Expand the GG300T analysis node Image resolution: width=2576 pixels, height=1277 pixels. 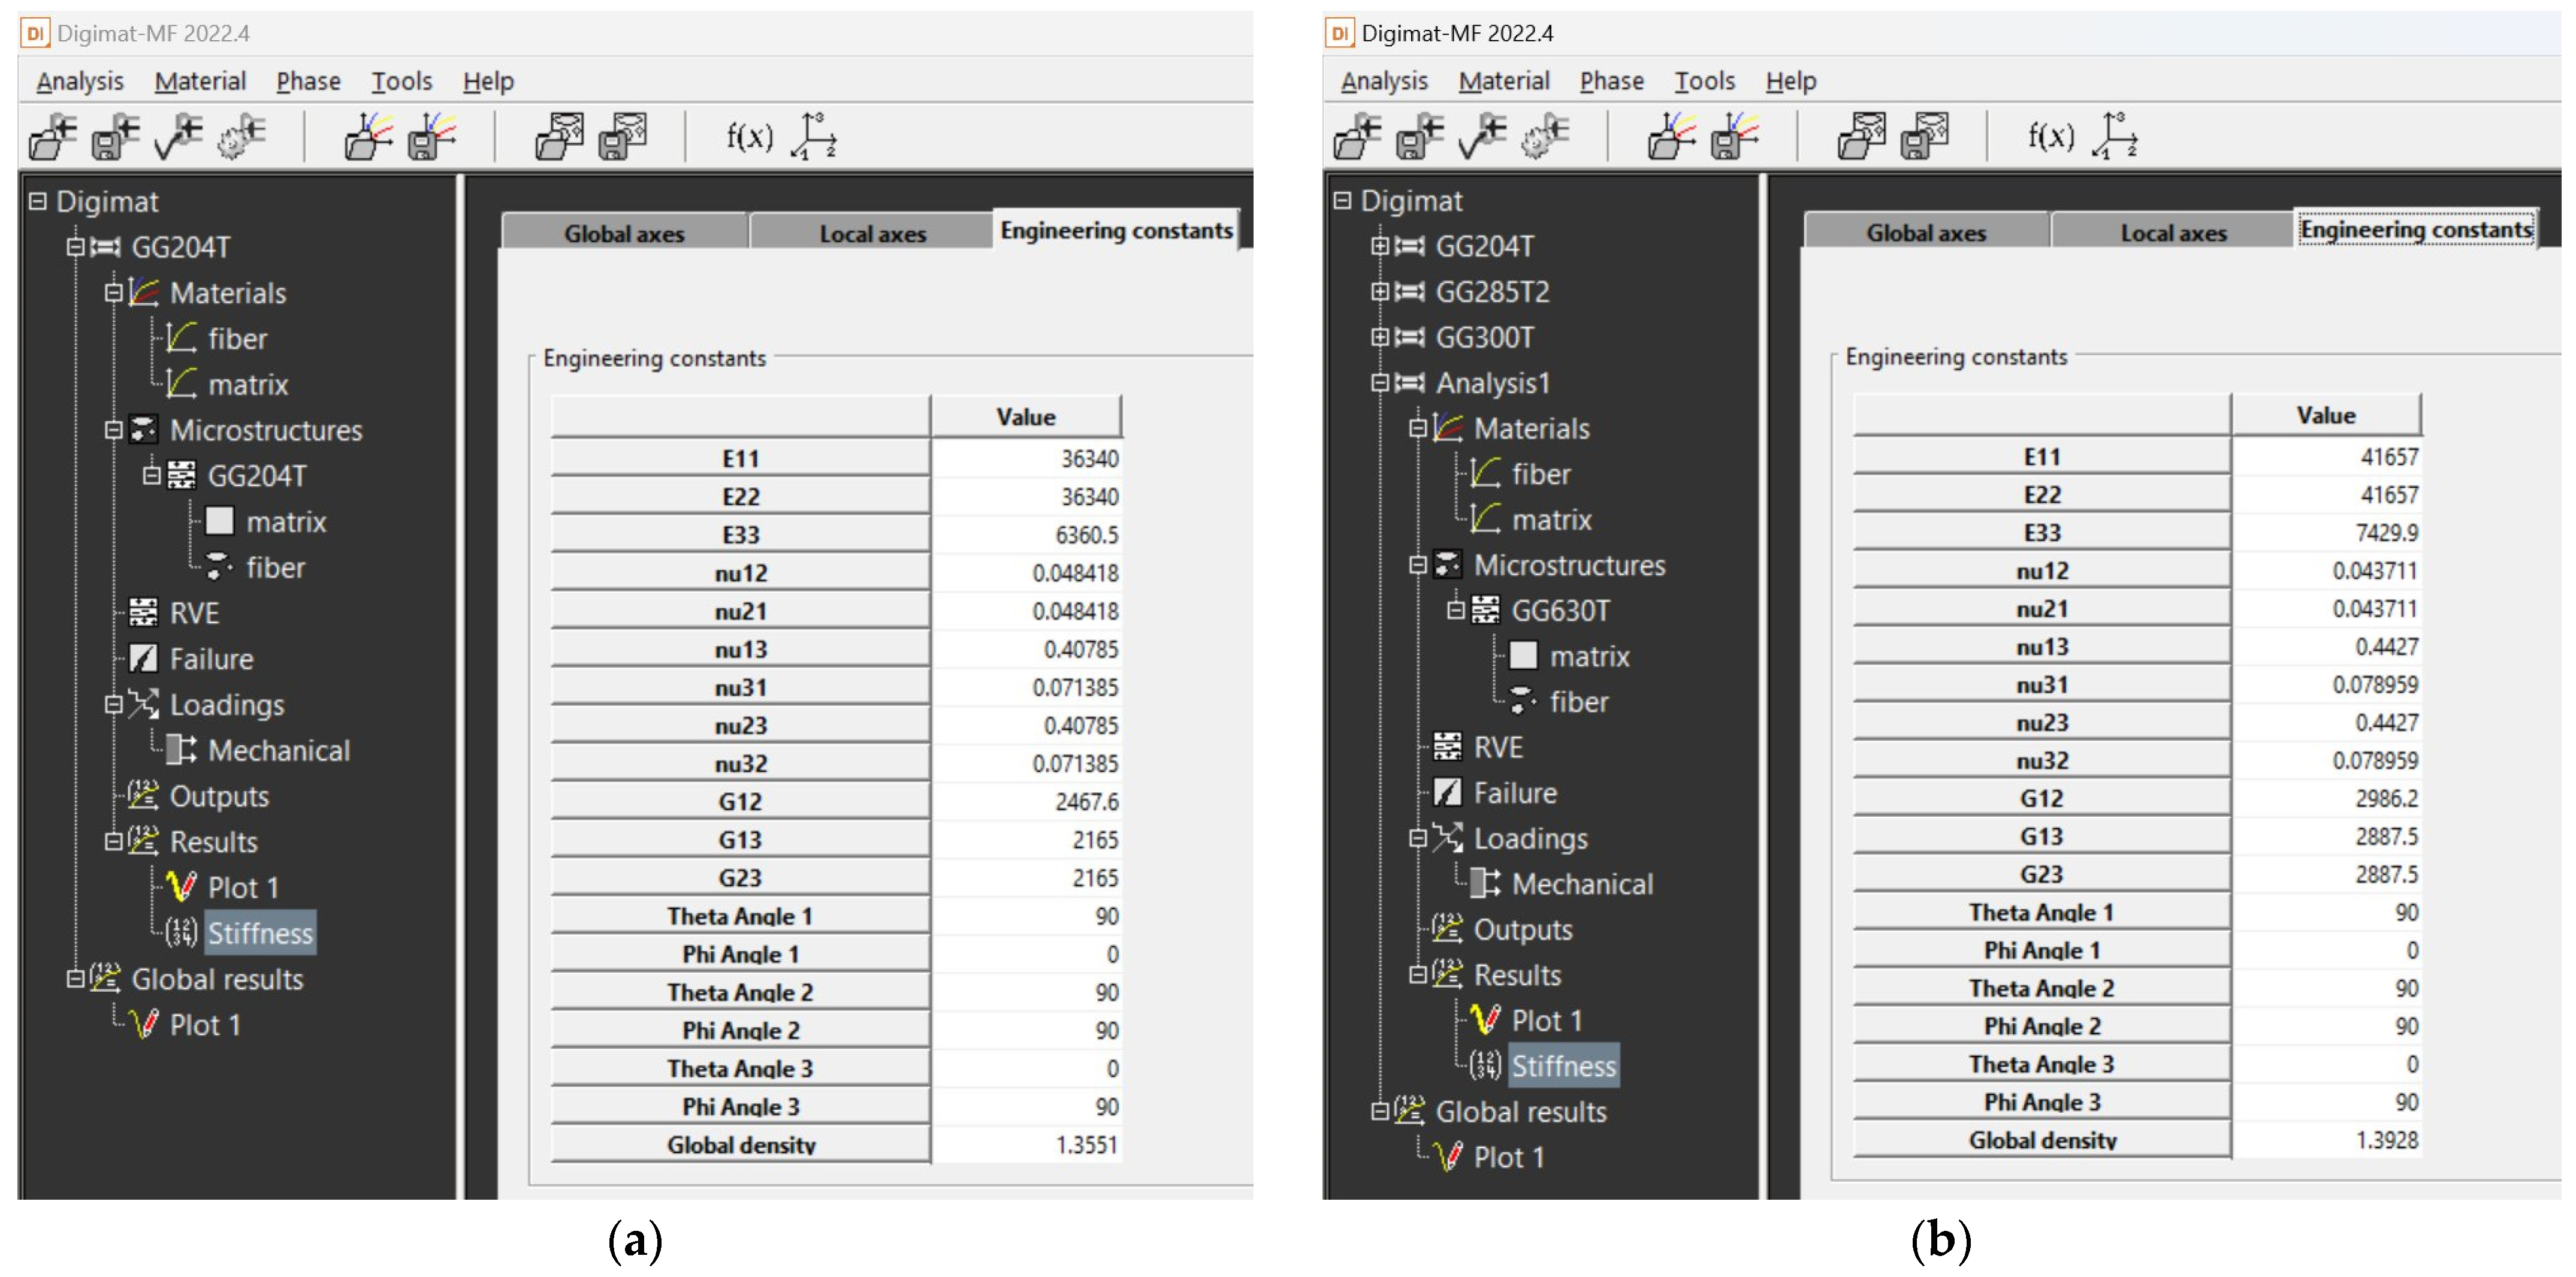[1380, 337]
